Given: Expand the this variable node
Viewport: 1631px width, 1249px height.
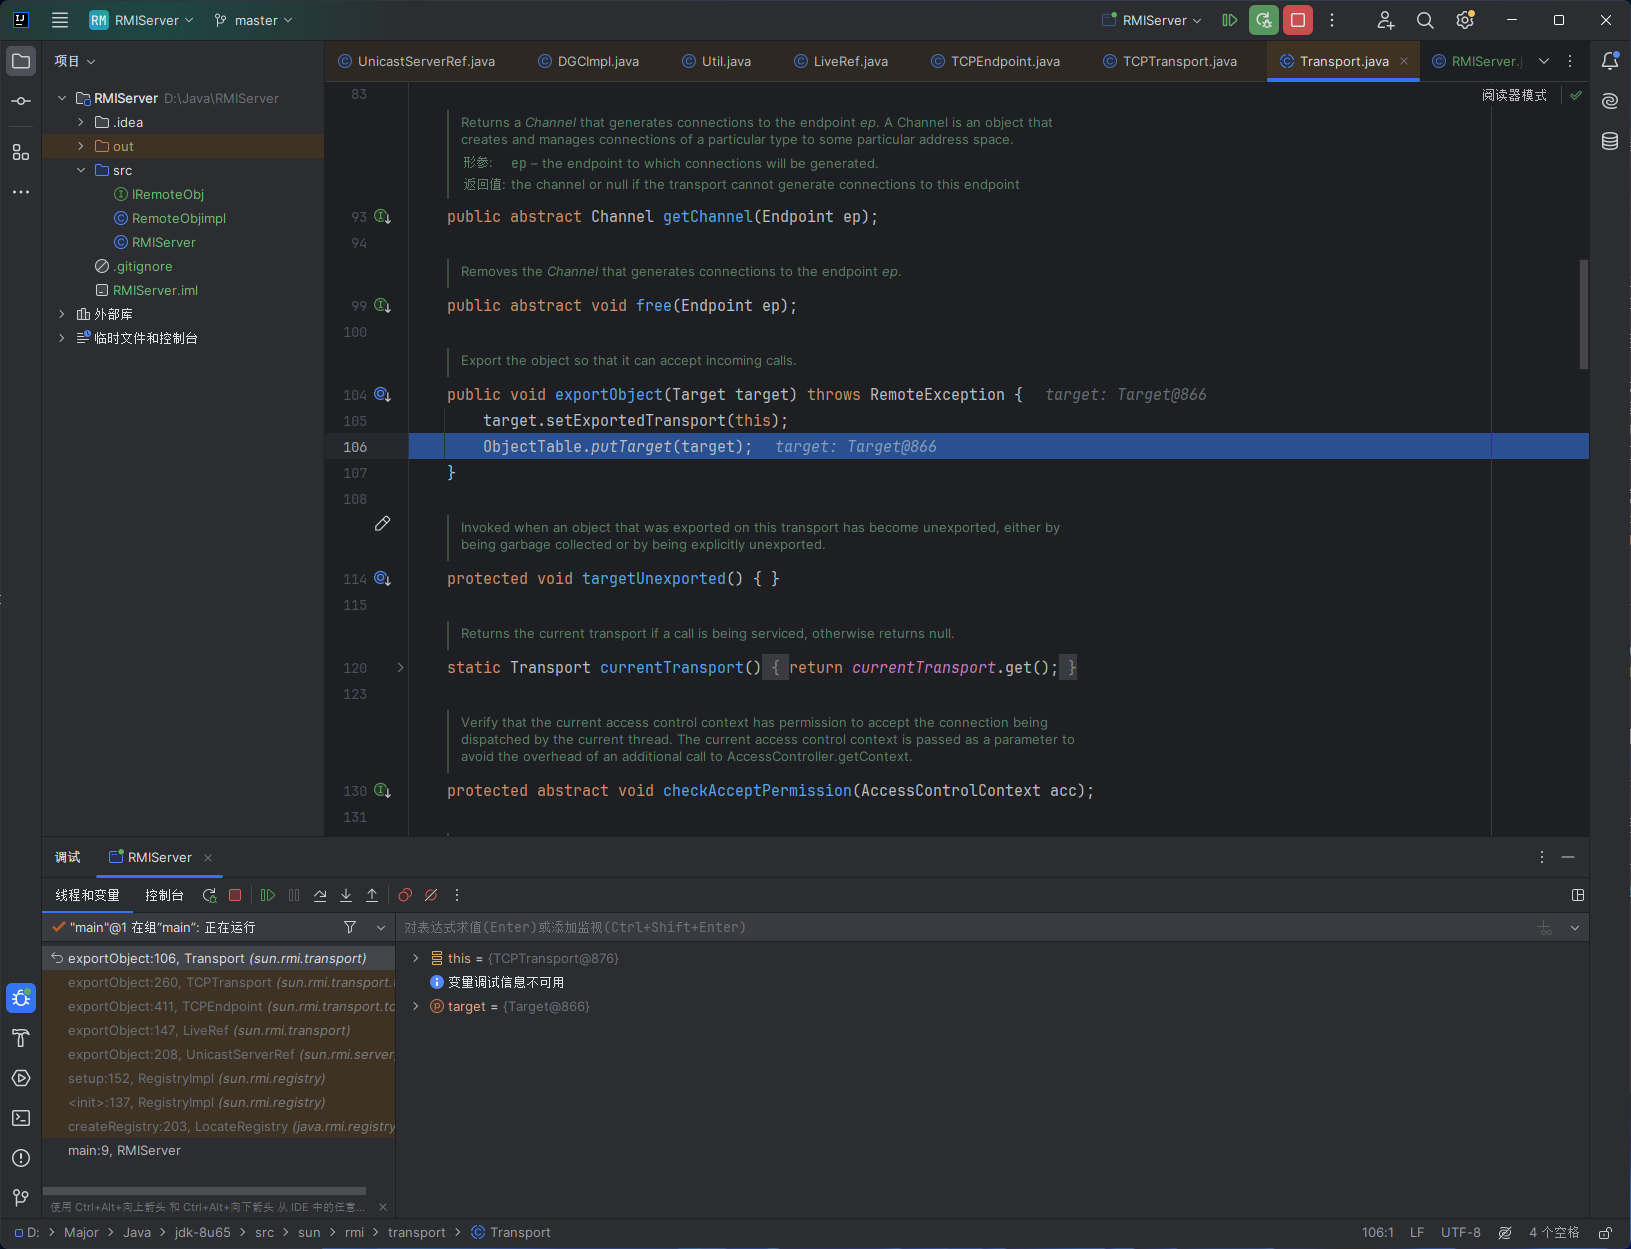Looking at the screenshot, I should tap(416, 958).
